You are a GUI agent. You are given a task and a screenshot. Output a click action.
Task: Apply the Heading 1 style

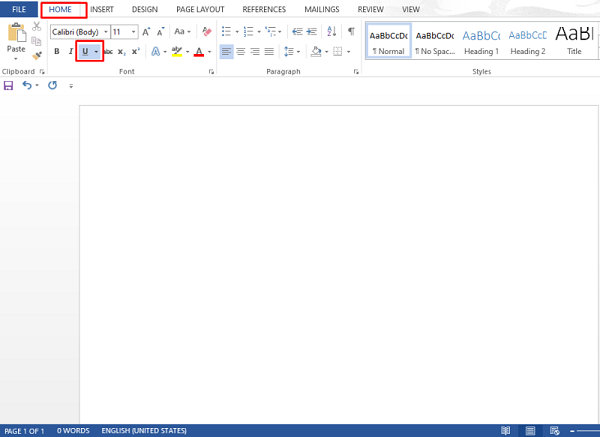481,42
